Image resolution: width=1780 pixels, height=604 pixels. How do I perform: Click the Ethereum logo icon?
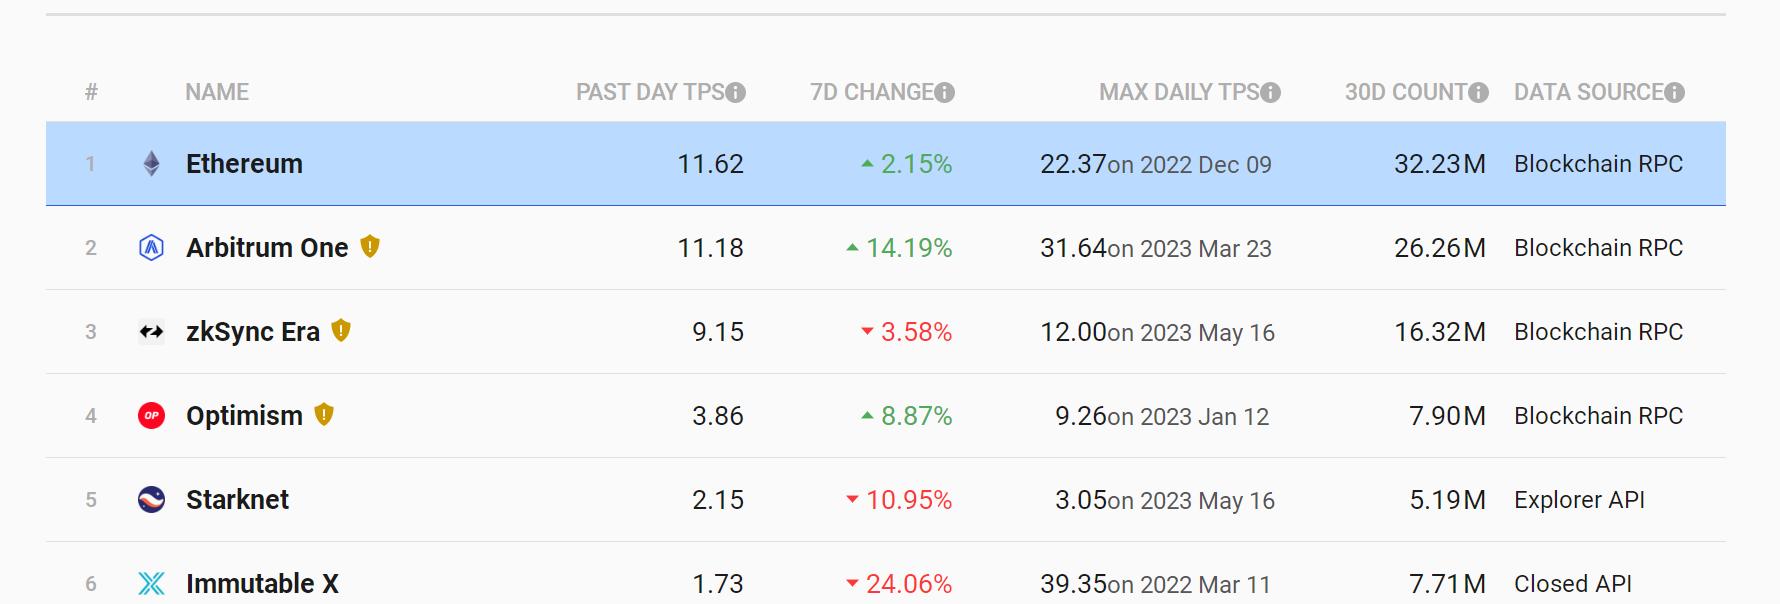(151, 164)
